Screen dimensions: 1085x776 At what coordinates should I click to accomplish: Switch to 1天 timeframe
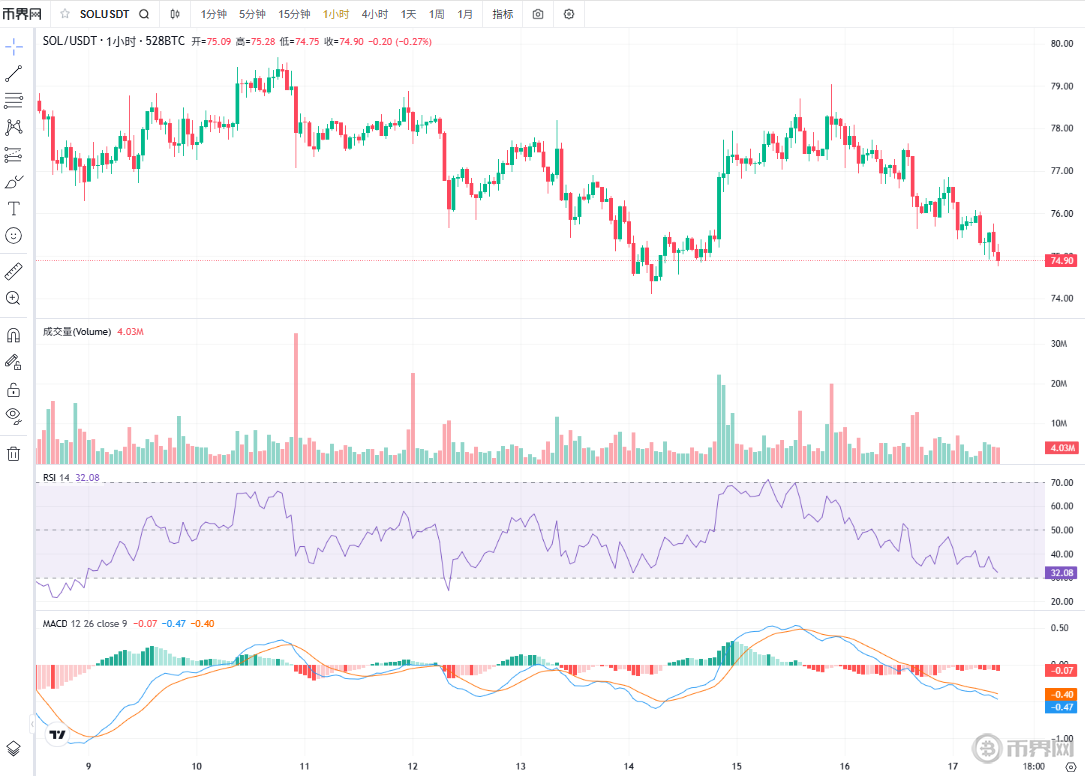pos(409,14)
